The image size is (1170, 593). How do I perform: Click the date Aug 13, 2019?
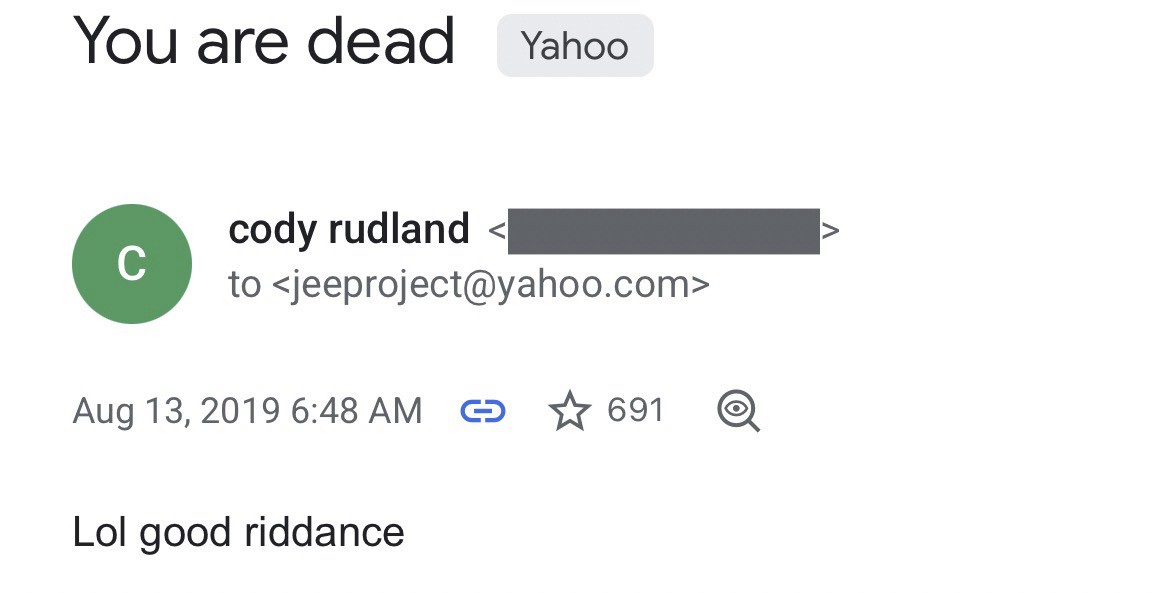[x=176, y=411]
